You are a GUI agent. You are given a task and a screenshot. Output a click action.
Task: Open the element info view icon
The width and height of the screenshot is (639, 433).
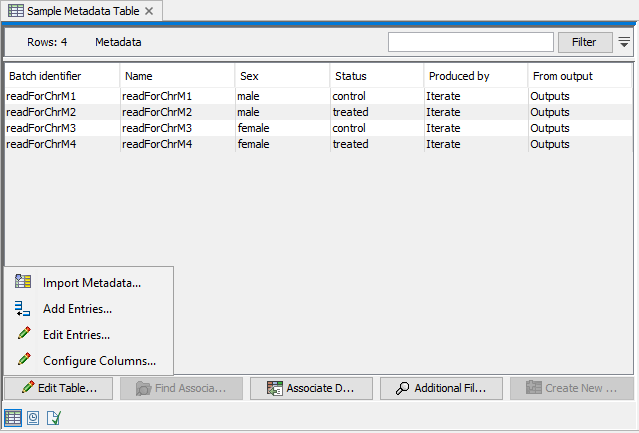click(53, 417)
